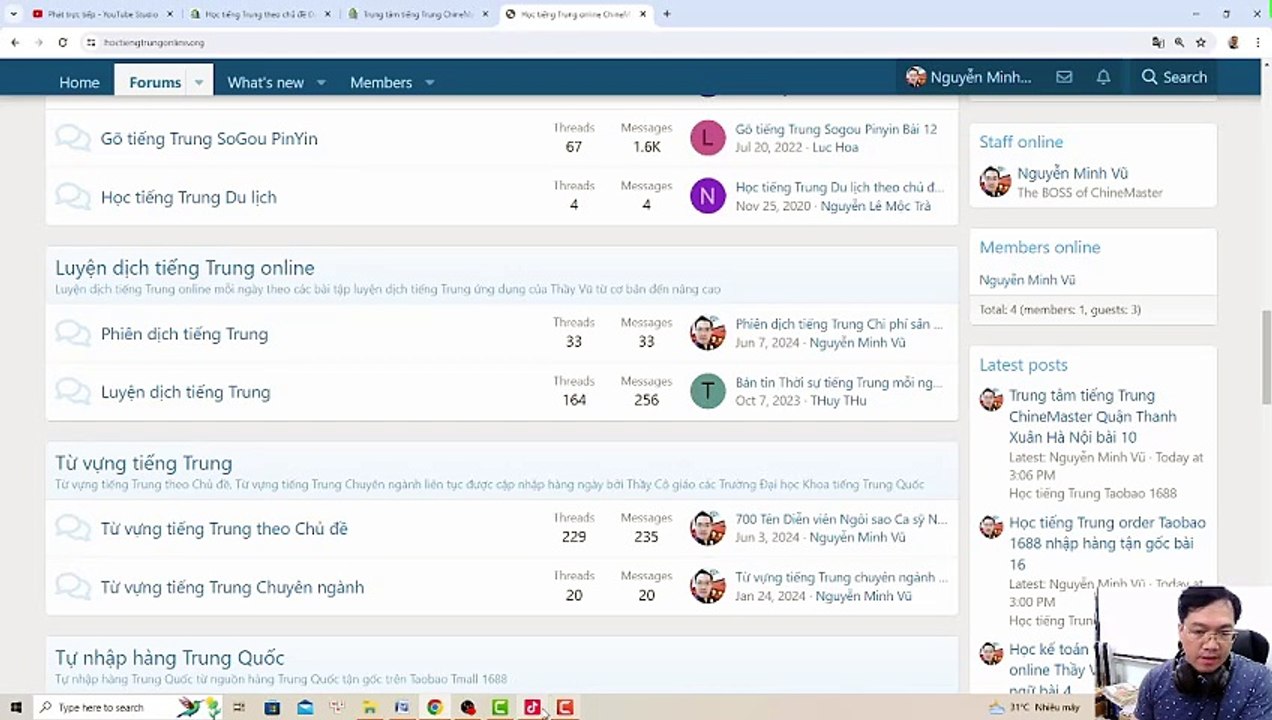Expand the What's new dropdown arrow
The width and height of the screenshot is (1272, 720).
(x=321, y=82)
